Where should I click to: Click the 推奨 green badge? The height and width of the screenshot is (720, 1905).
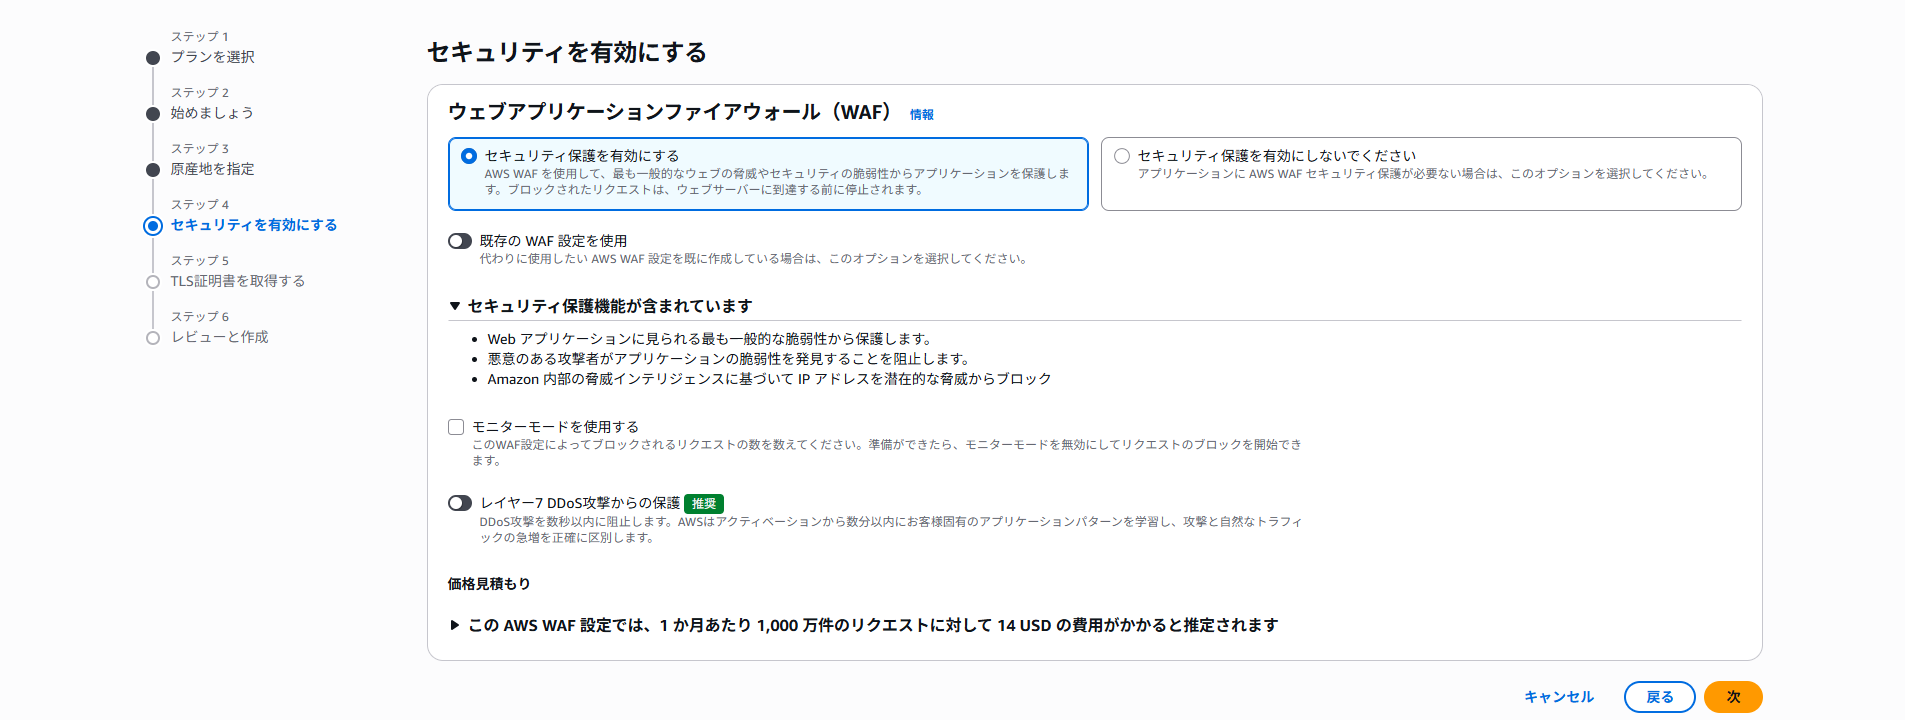click(x=704, y=503)
